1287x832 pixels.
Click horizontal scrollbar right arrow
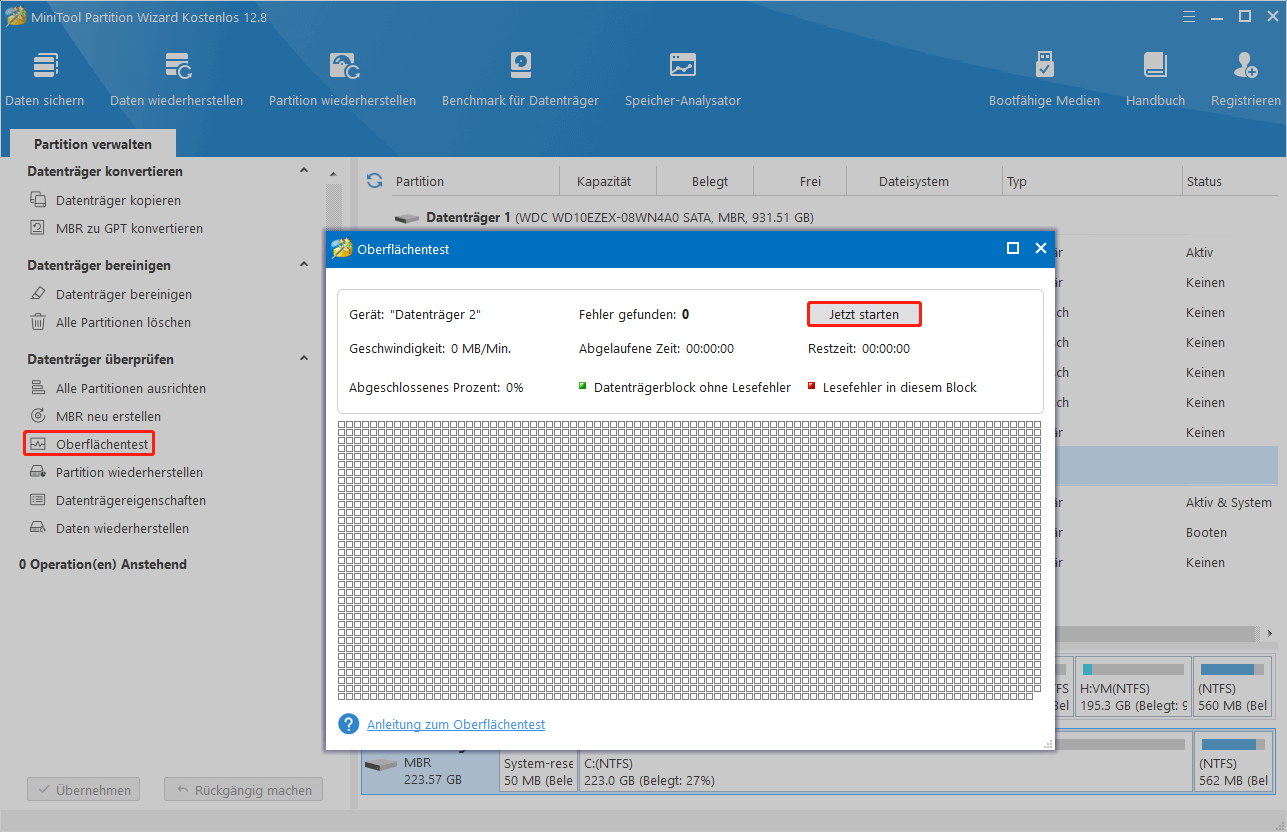(x=1270, y=634)
